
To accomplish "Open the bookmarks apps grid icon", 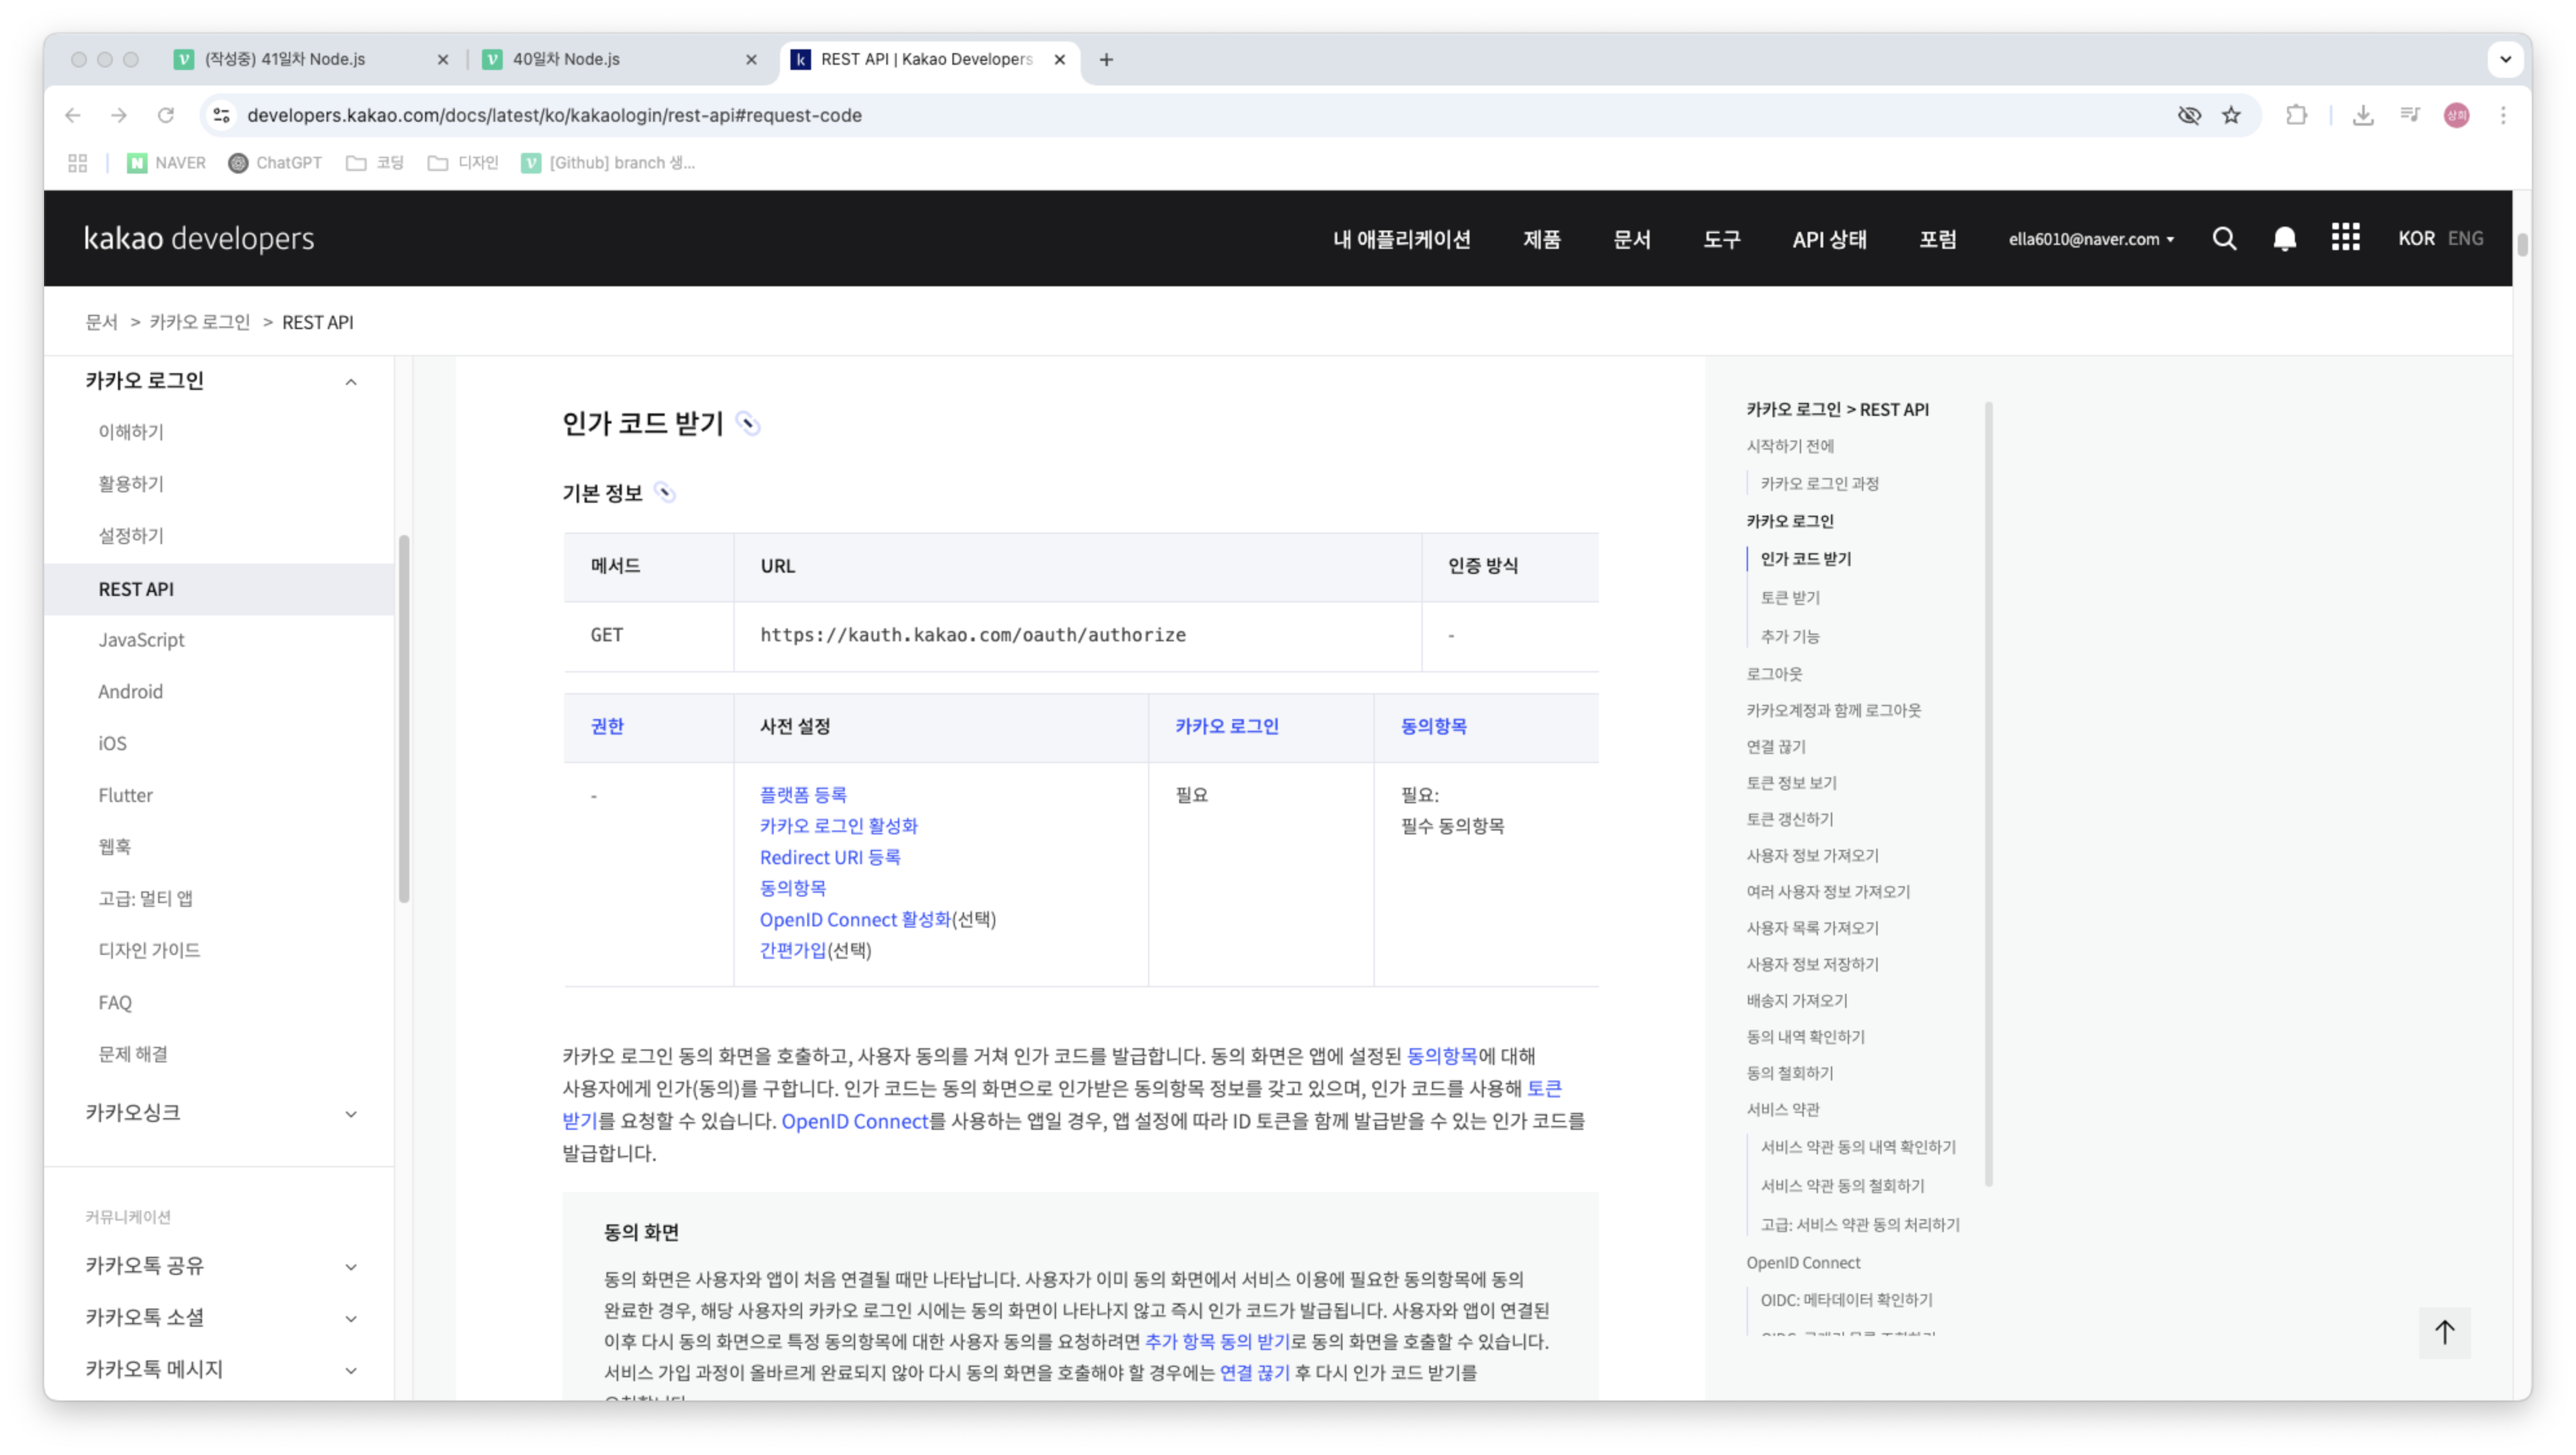I will [x=78, y=163].
